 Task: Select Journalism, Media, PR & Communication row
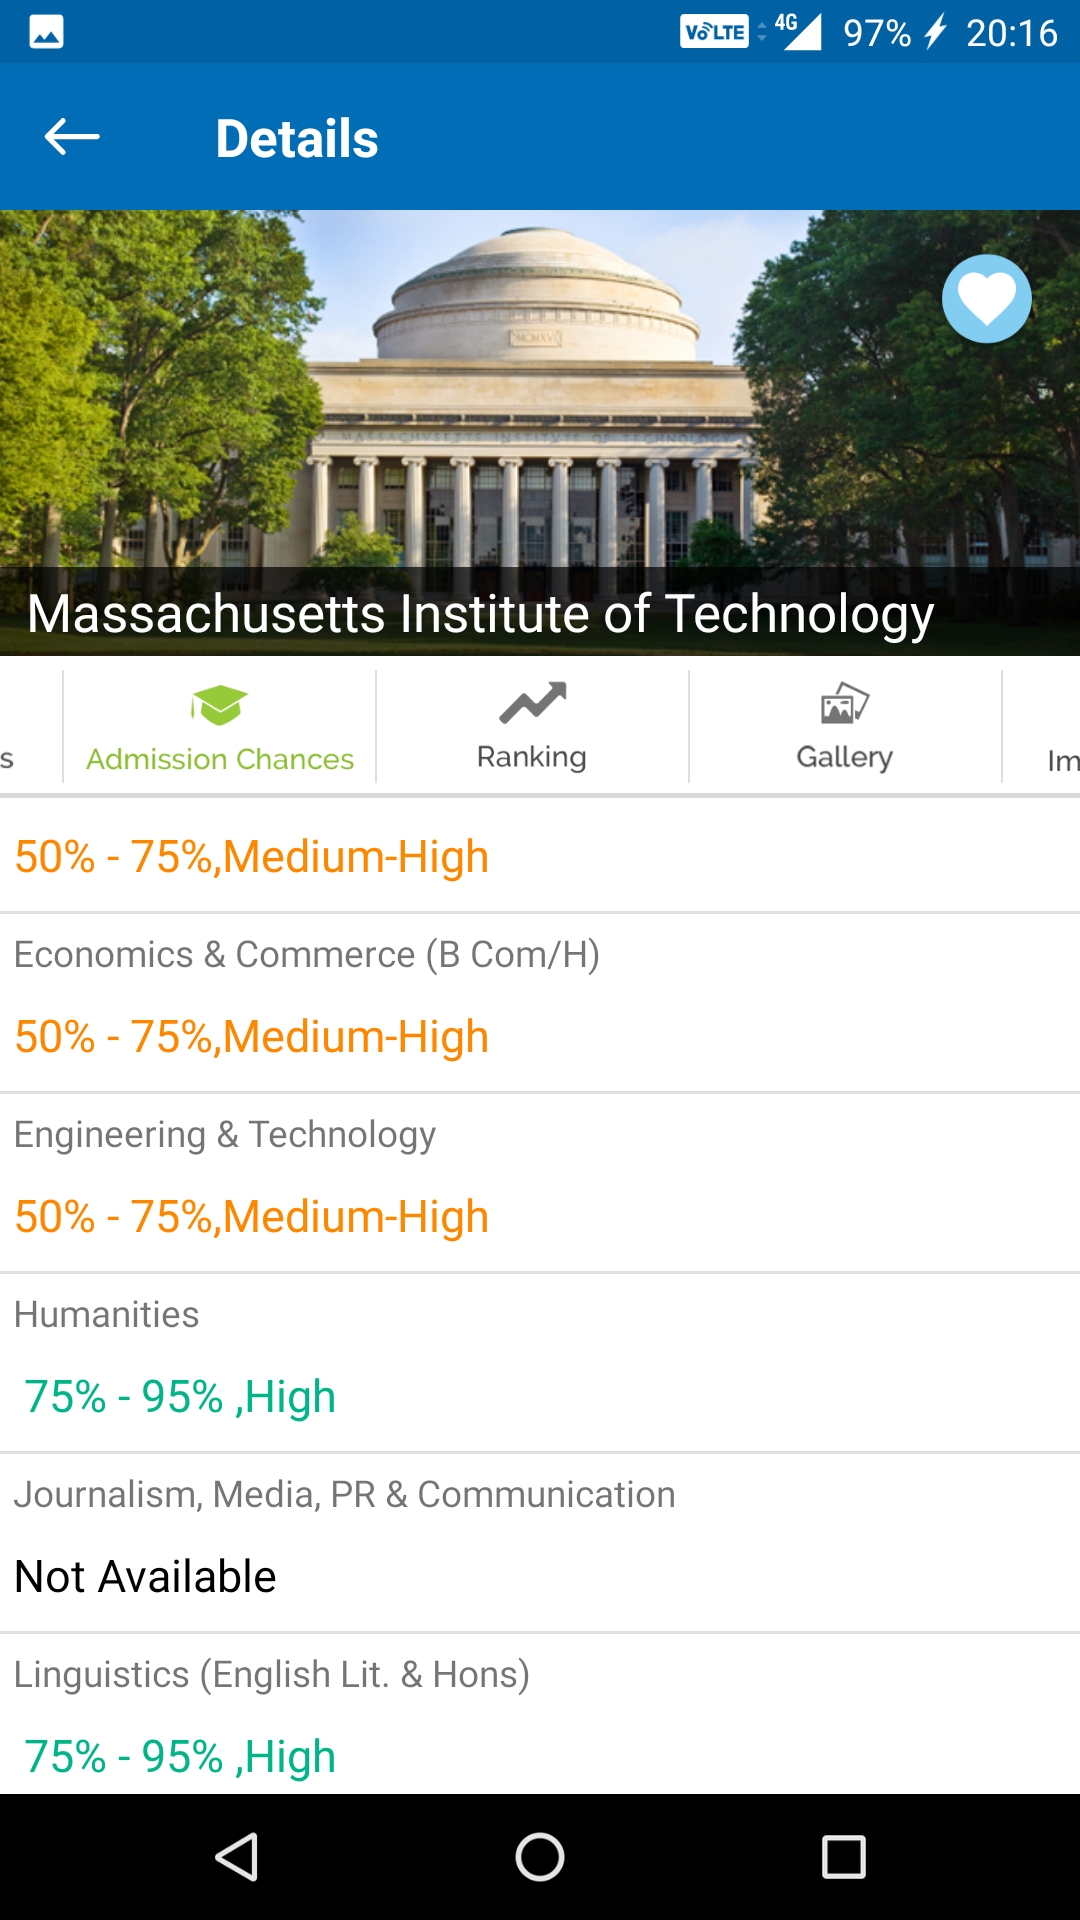point(540,1543)
